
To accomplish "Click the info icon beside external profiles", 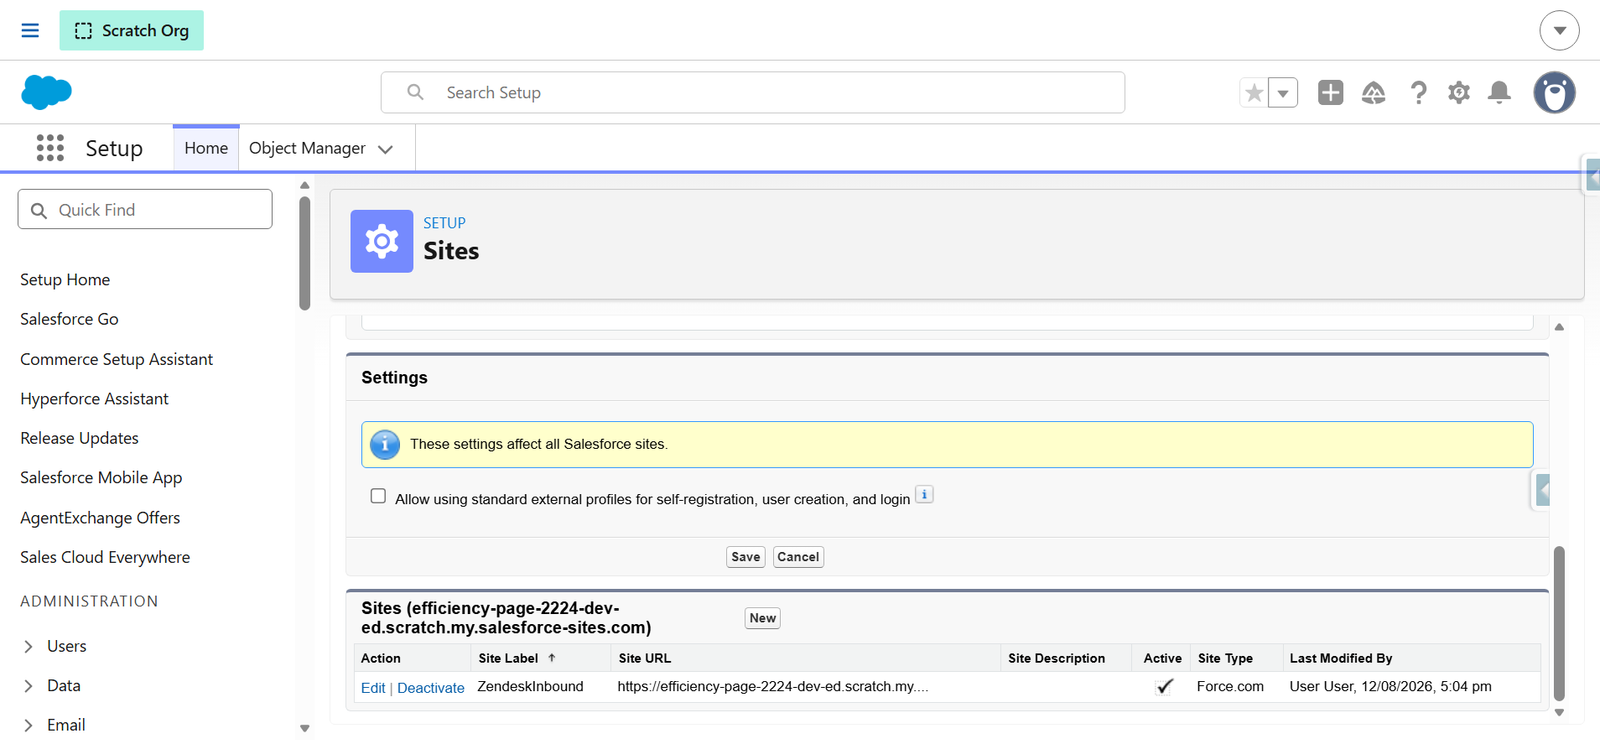I will 924,495.
